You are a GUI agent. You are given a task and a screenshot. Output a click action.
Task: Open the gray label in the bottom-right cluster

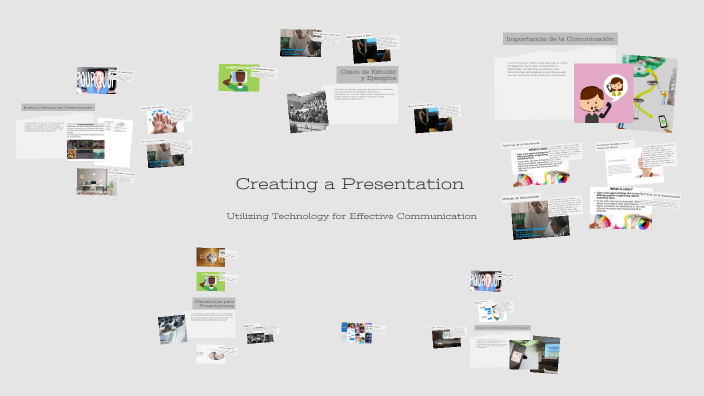502,328
